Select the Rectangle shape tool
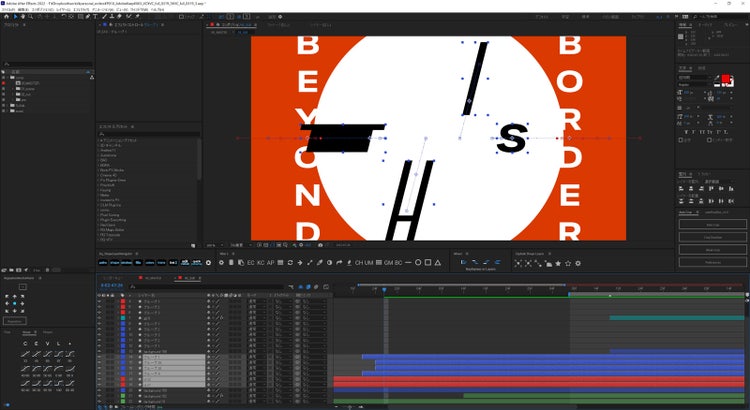Image resolution: width=750 pixels, height=410 pixels. click(80, 16)
